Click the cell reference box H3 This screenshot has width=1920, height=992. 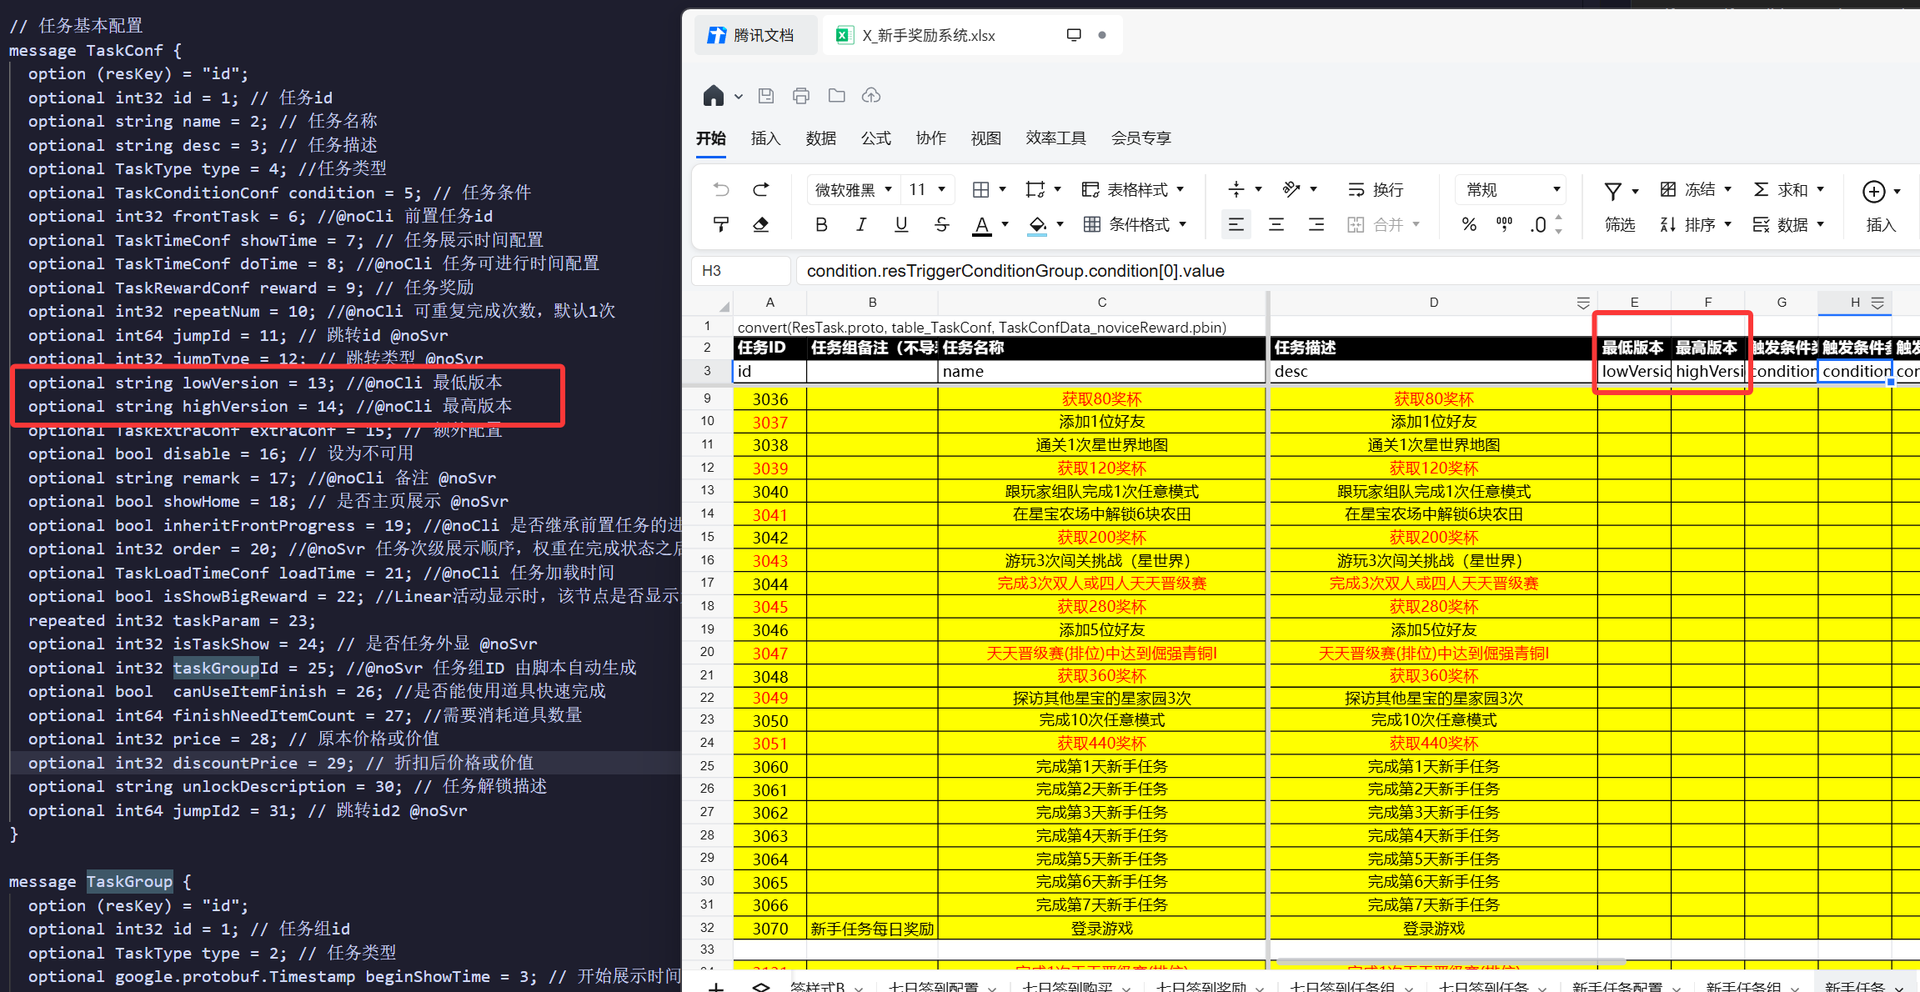(x=741, y=271)
